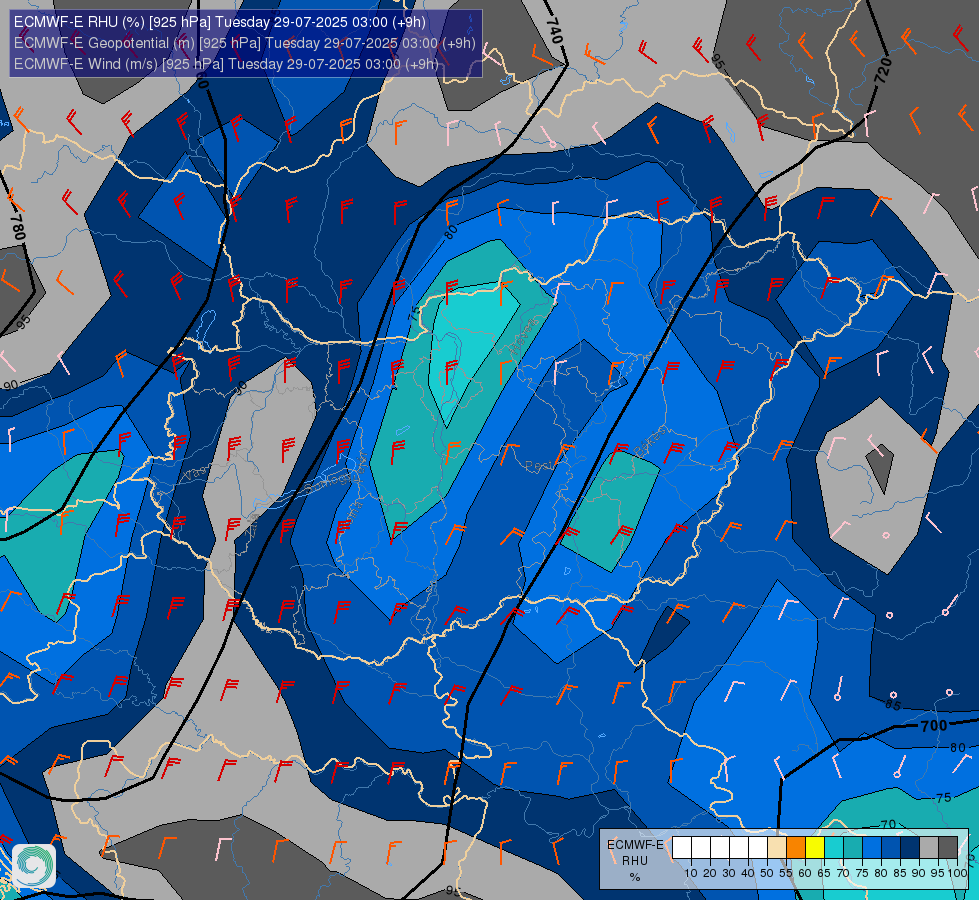Screen dimensions: 979x900
Task: Pick the cyan 65-70 legend swatch
Action: (834, 848)
